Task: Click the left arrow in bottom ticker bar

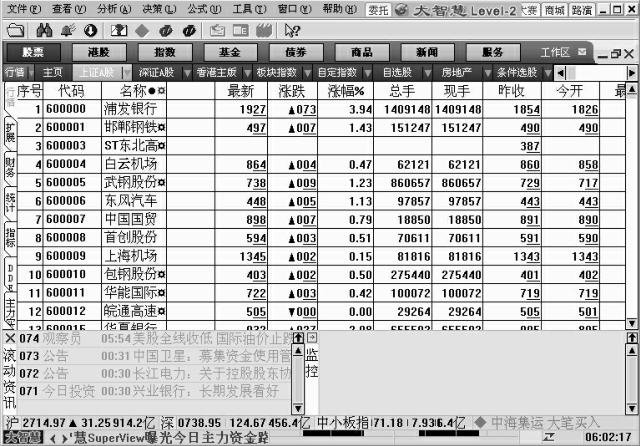Action: [x=52, y=439]
